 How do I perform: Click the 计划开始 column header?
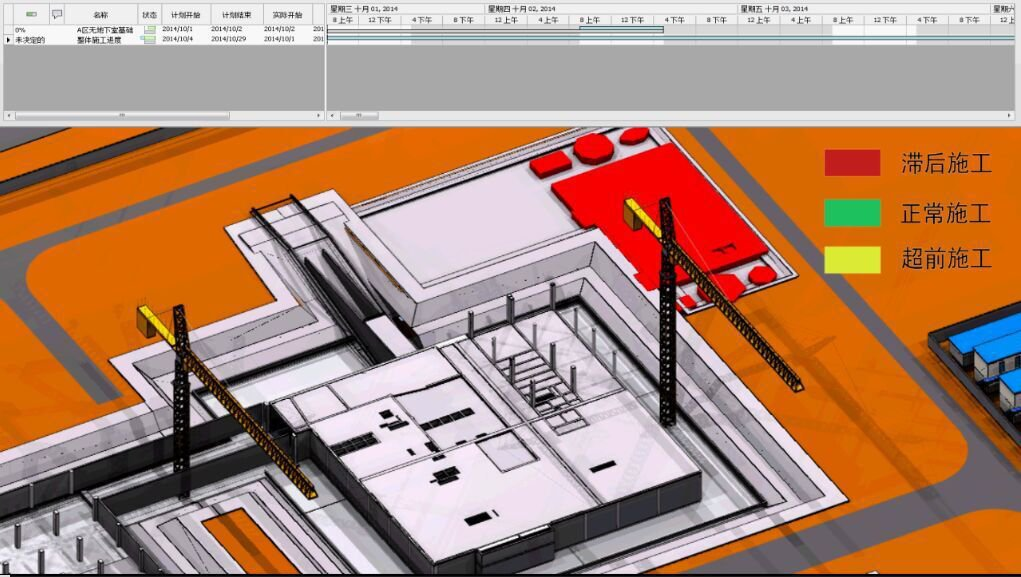[x=186, y=14]
